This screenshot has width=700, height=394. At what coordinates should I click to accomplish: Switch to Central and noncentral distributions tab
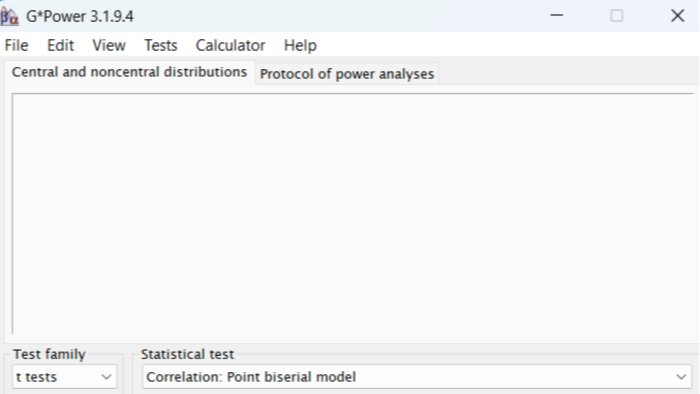(x=129, y=72)
